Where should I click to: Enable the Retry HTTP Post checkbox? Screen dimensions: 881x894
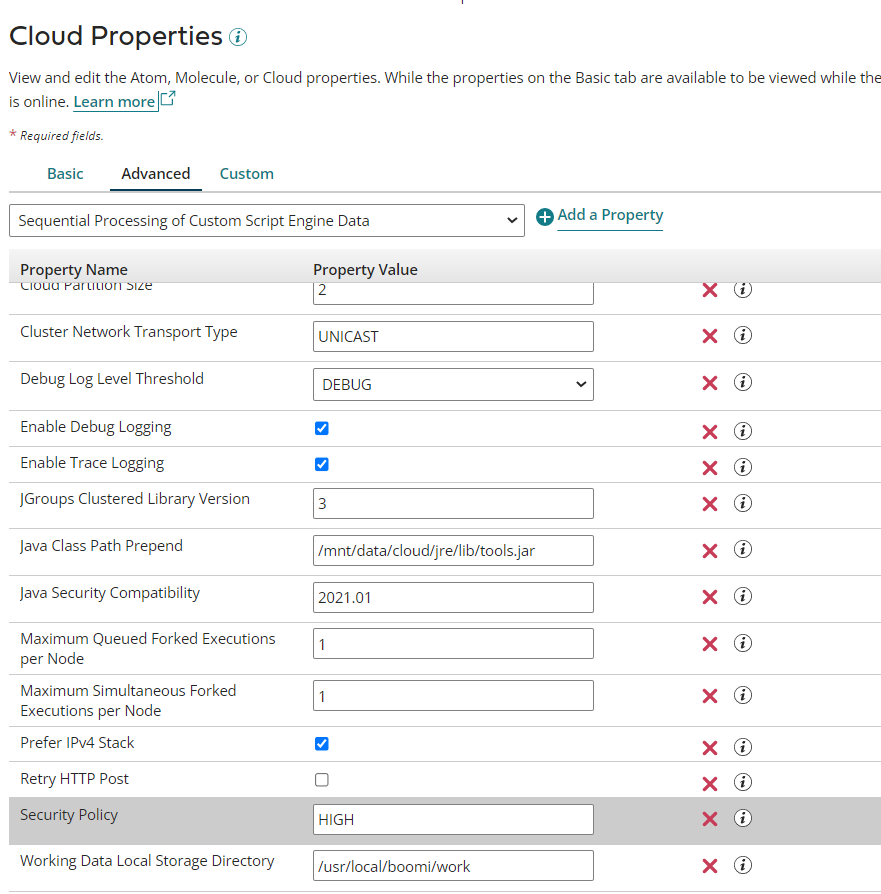click(x=322, y=780)
